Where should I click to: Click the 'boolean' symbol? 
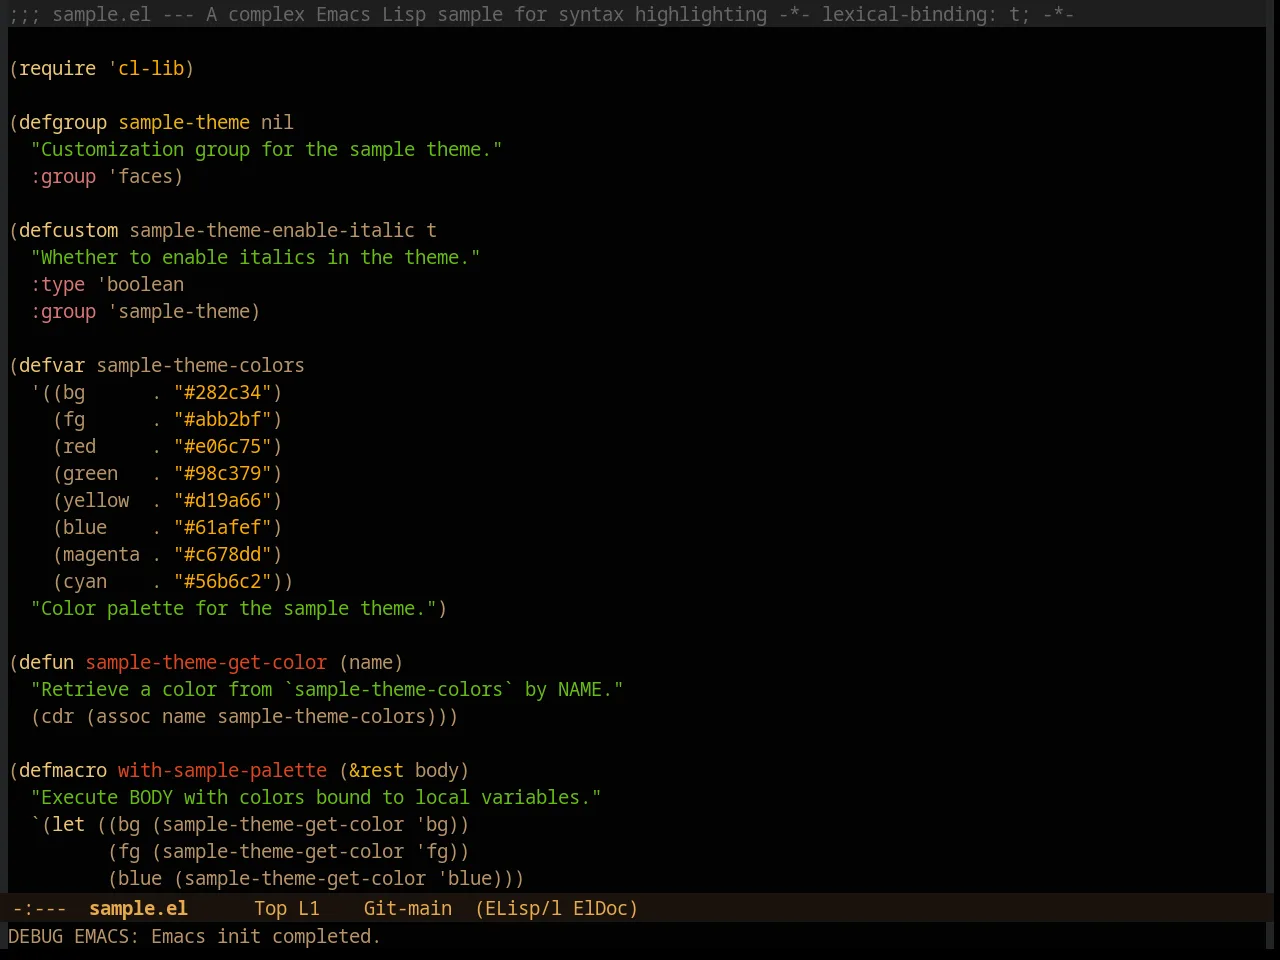[145, 284]
